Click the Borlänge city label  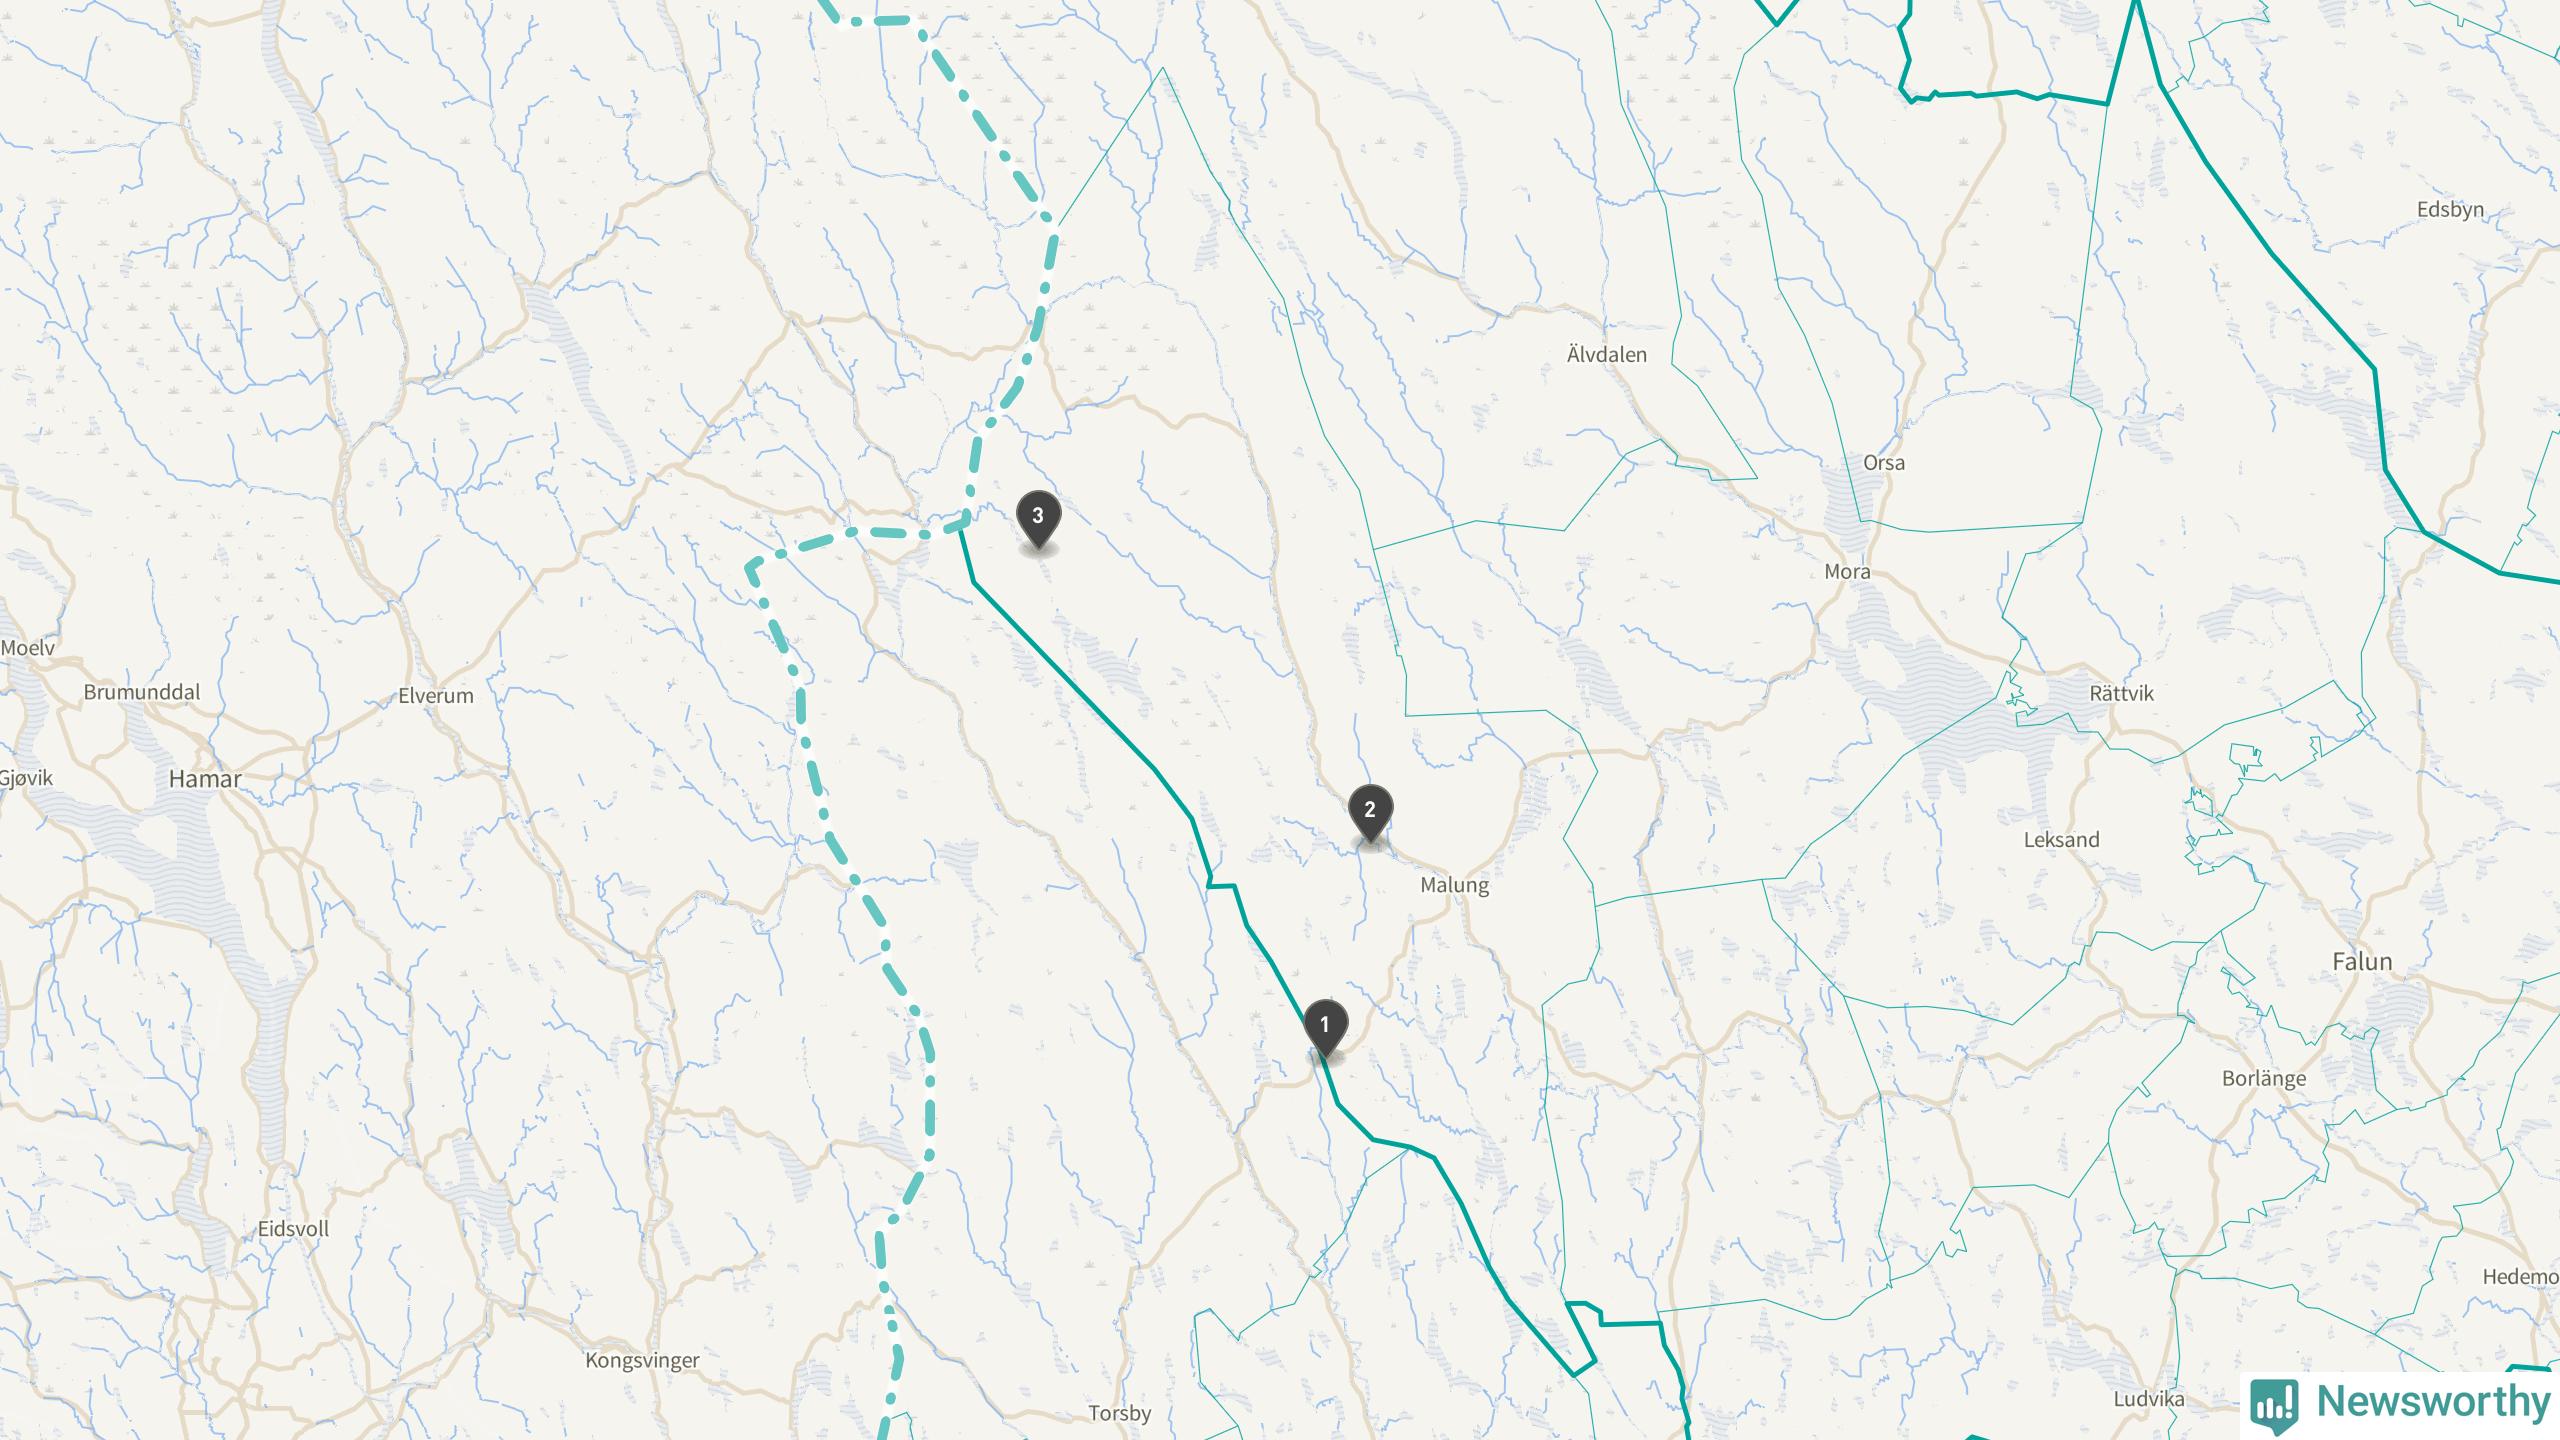[2264, 1079]
